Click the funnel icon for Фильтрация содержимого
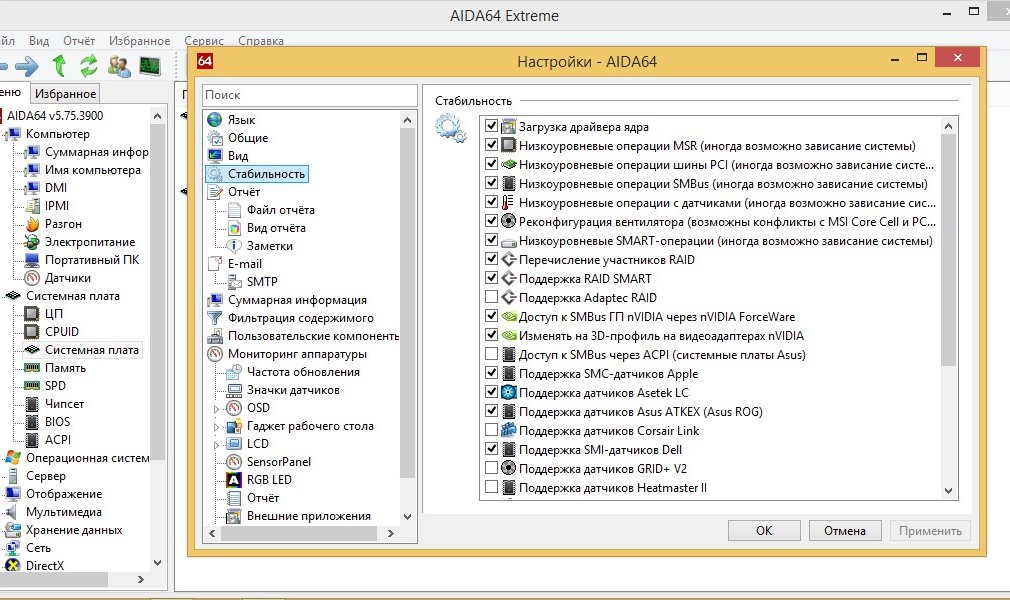Image resolution: width=1010 pixels, height=600 pixels. pyautogui.click(x=214, y=318)
